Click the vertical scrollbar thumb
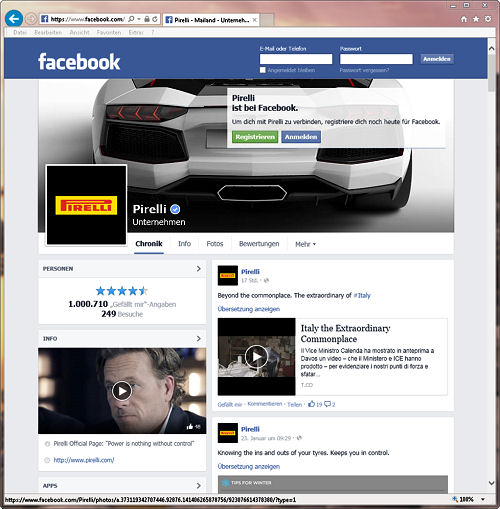The image size is (500, 509). (x=491, y=72)
